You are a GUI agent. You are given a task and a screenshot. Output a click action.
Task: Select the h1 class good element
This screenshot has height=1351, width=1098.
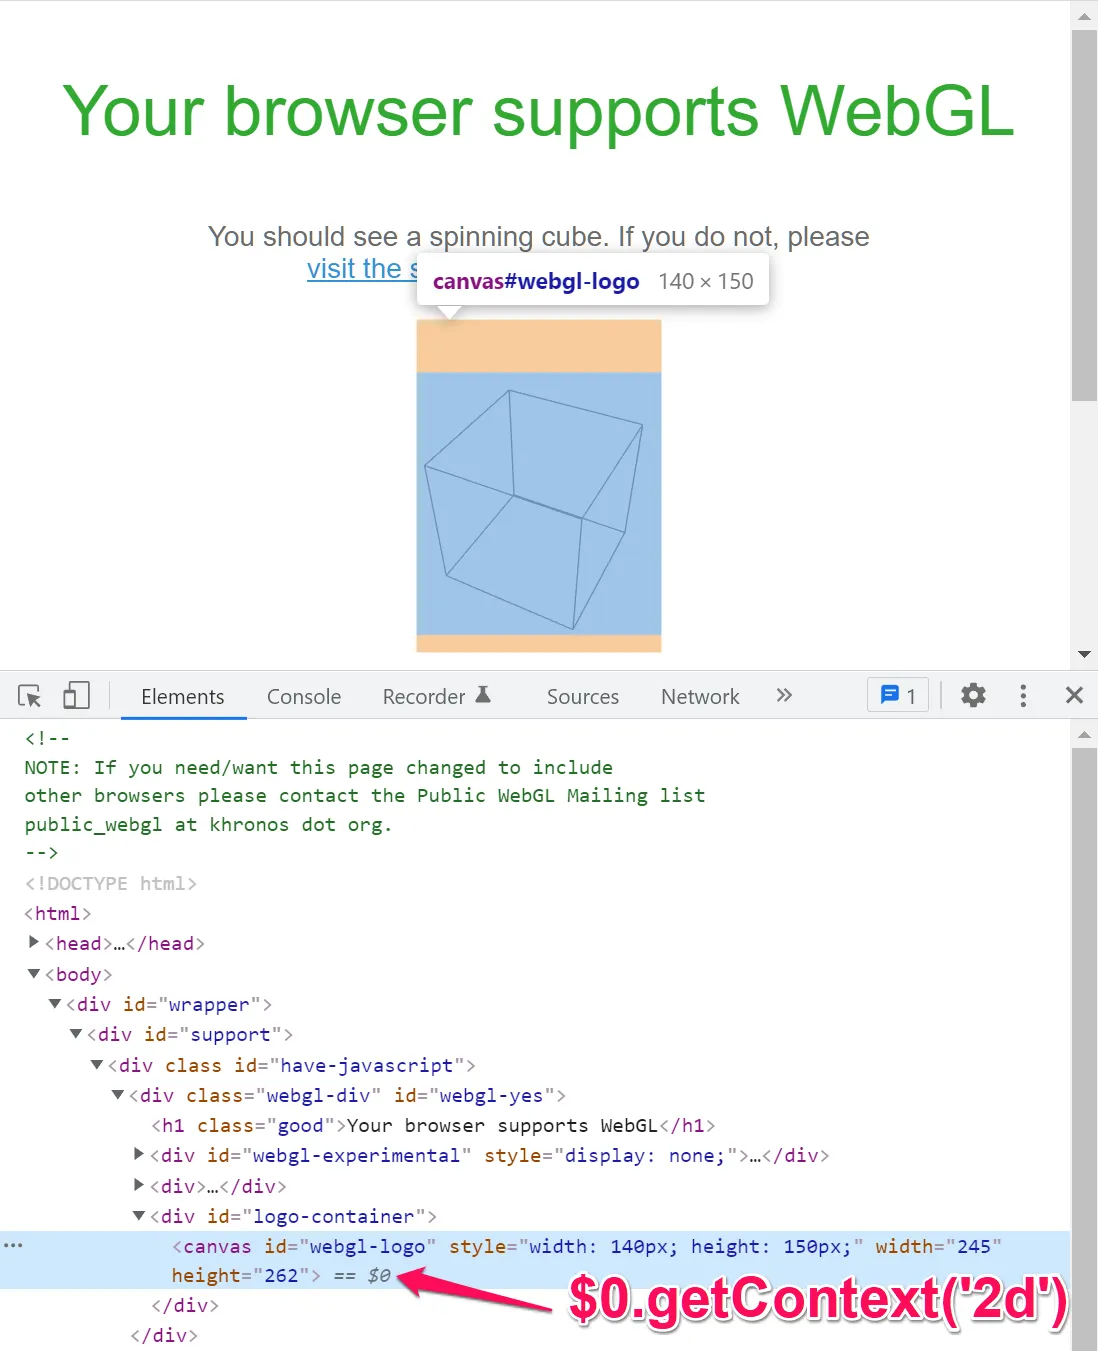tap(433, 1125)
